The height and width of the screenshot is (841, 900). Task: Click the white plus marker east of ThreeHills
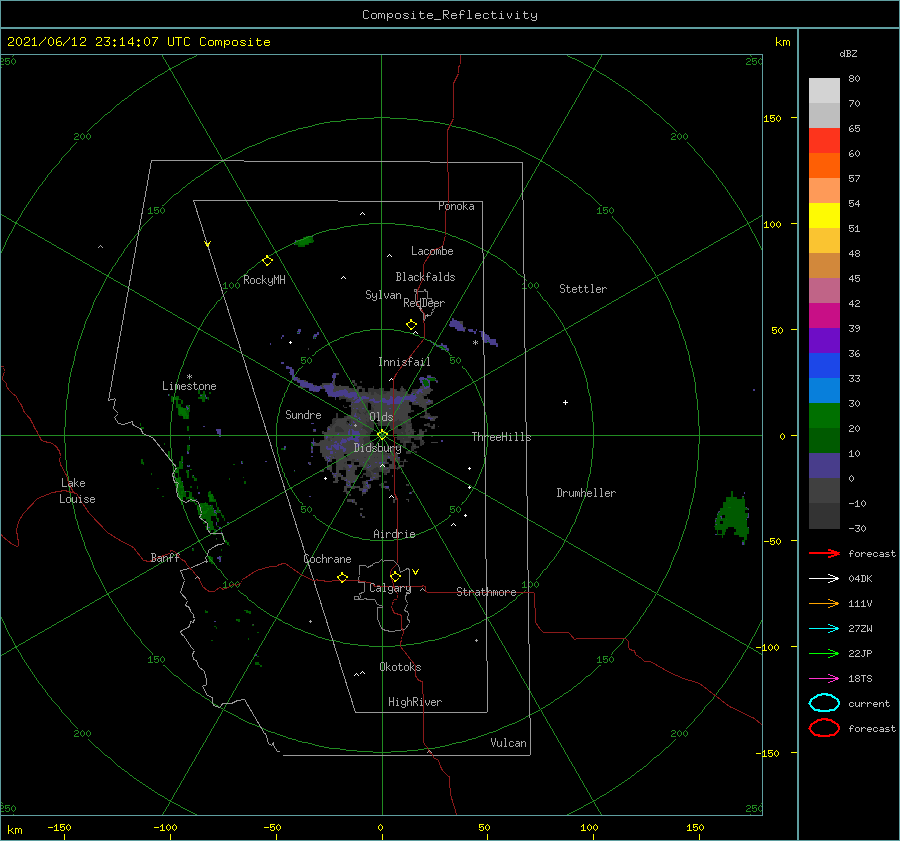tap(565, 402)
